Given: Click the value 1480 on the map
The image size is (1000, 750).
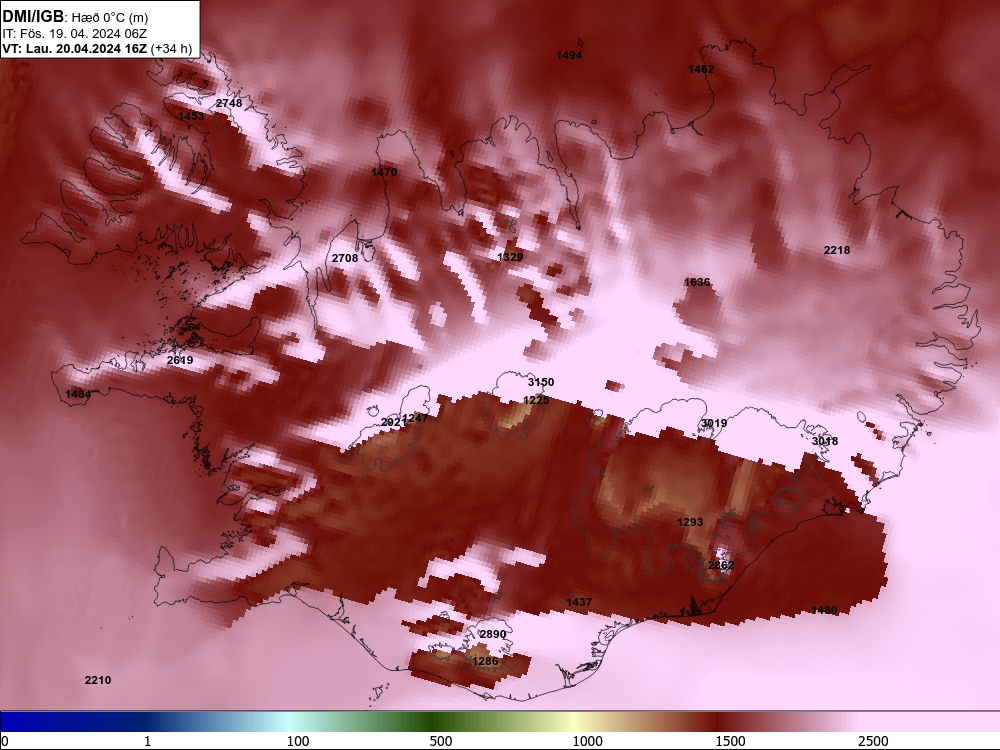Looking at the screenshot, I should [823, 611].
